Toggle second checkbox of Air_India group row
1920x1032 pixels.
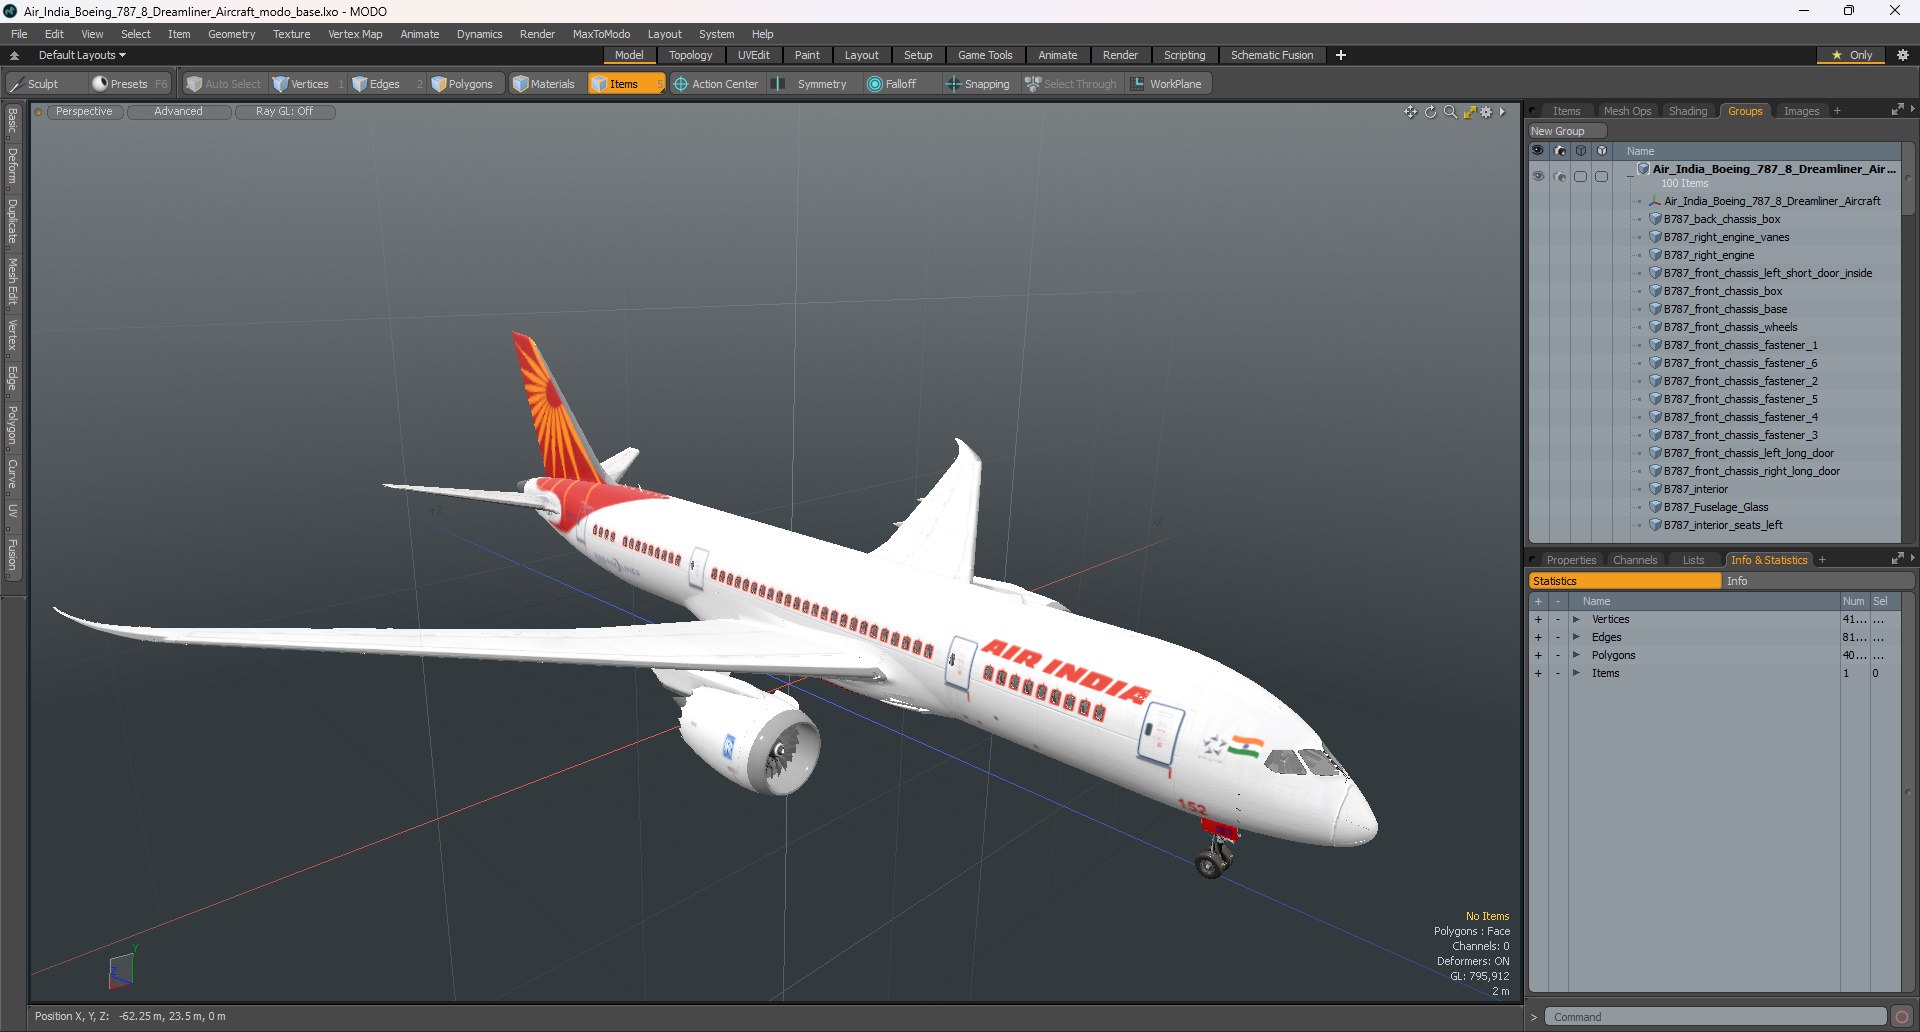pos(1601,176)
